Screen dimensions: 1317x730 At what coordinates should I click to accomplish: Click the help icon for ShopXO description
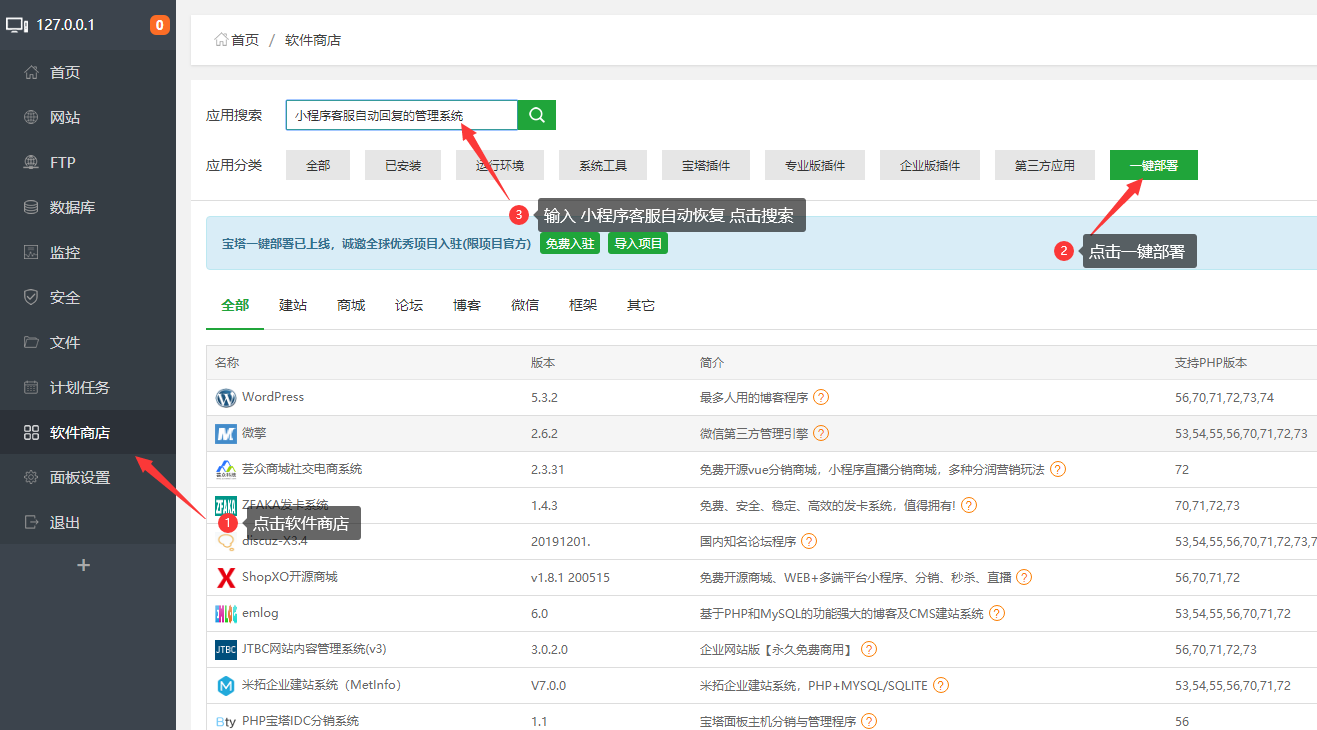(x=1024, y=577)
